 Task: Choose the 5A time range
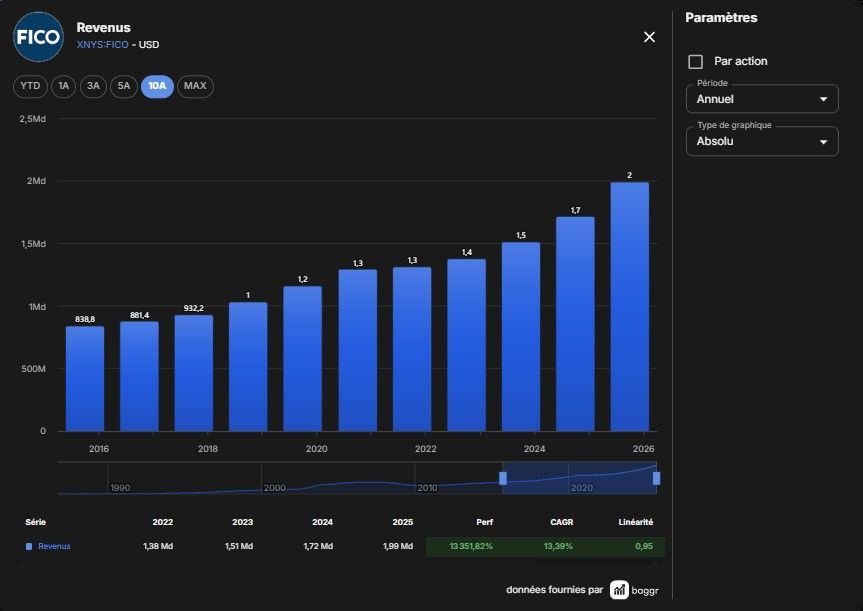click(124, 86)
